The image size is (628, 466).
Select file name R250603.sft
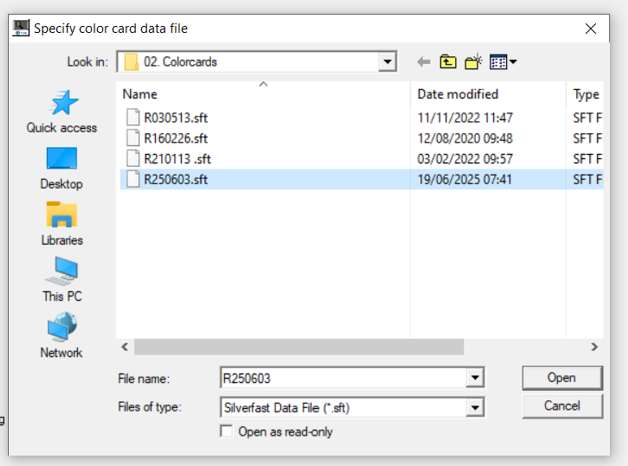(x=176, y=179)
